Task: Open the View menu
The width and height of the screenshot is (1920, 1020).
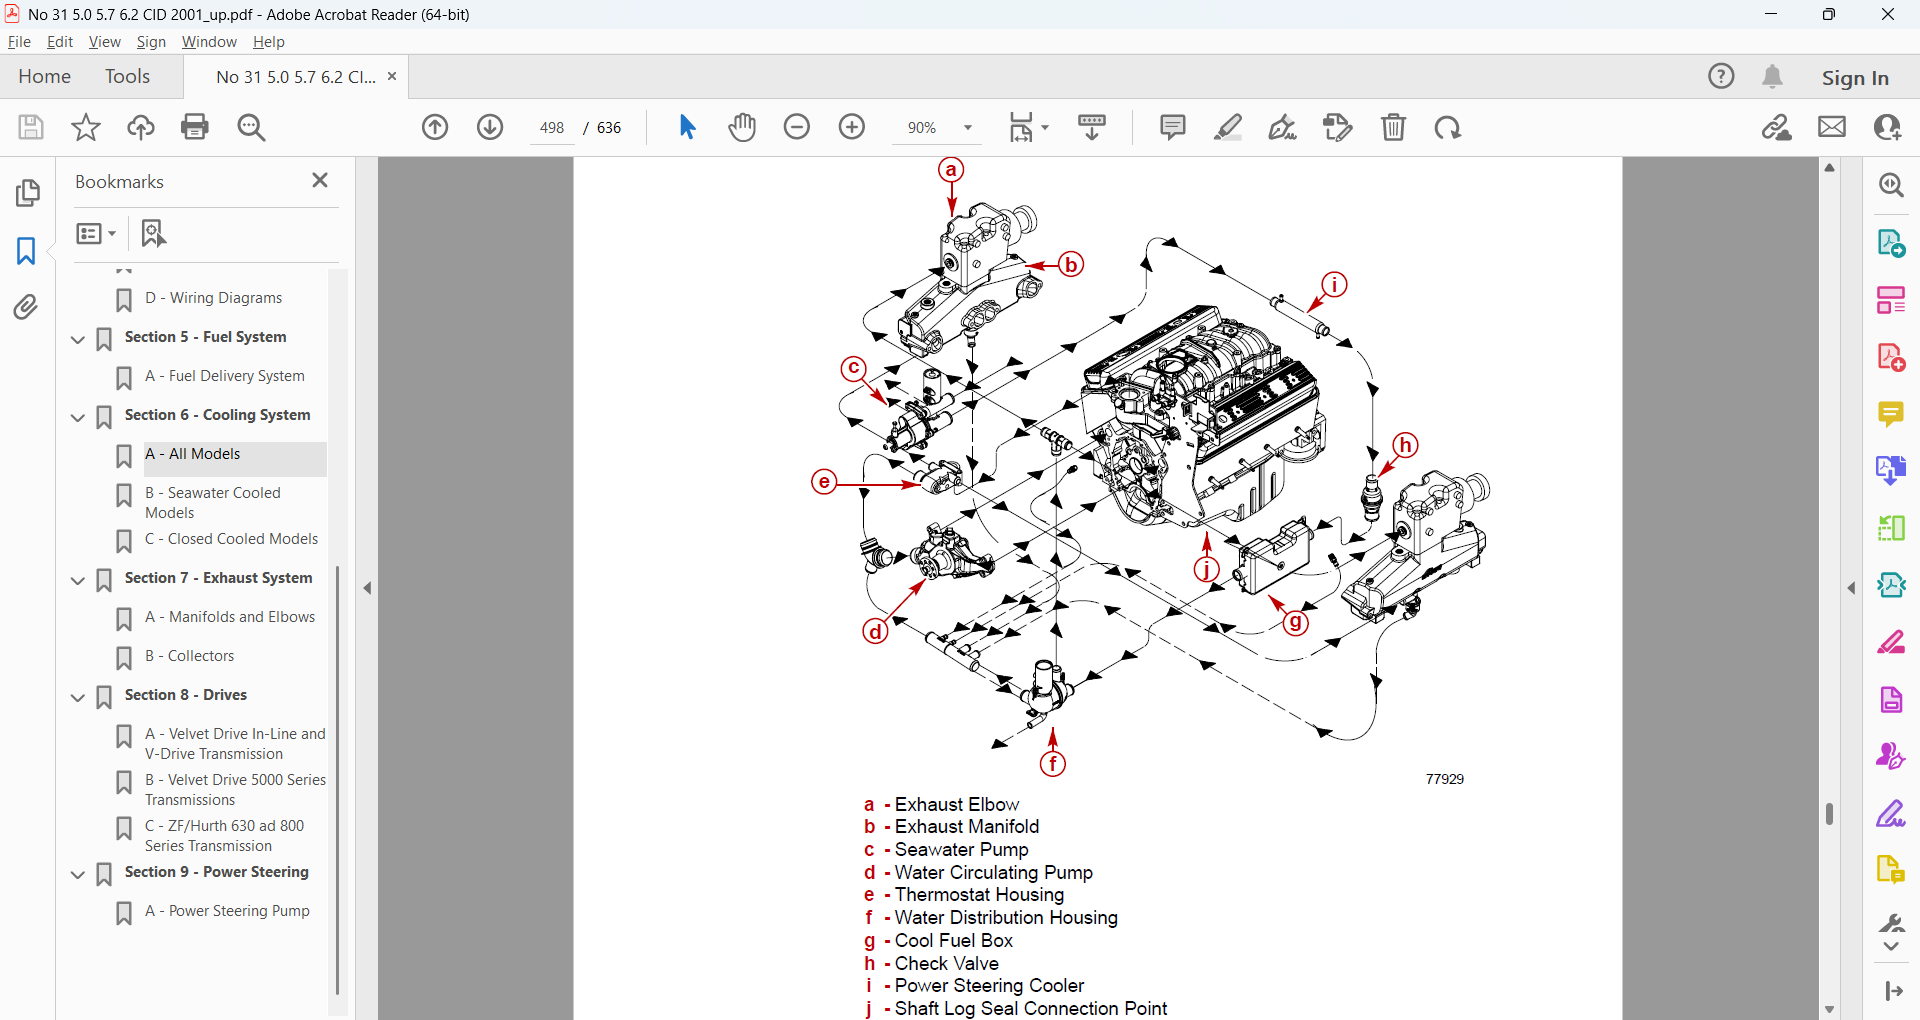Action: [104, 42]
